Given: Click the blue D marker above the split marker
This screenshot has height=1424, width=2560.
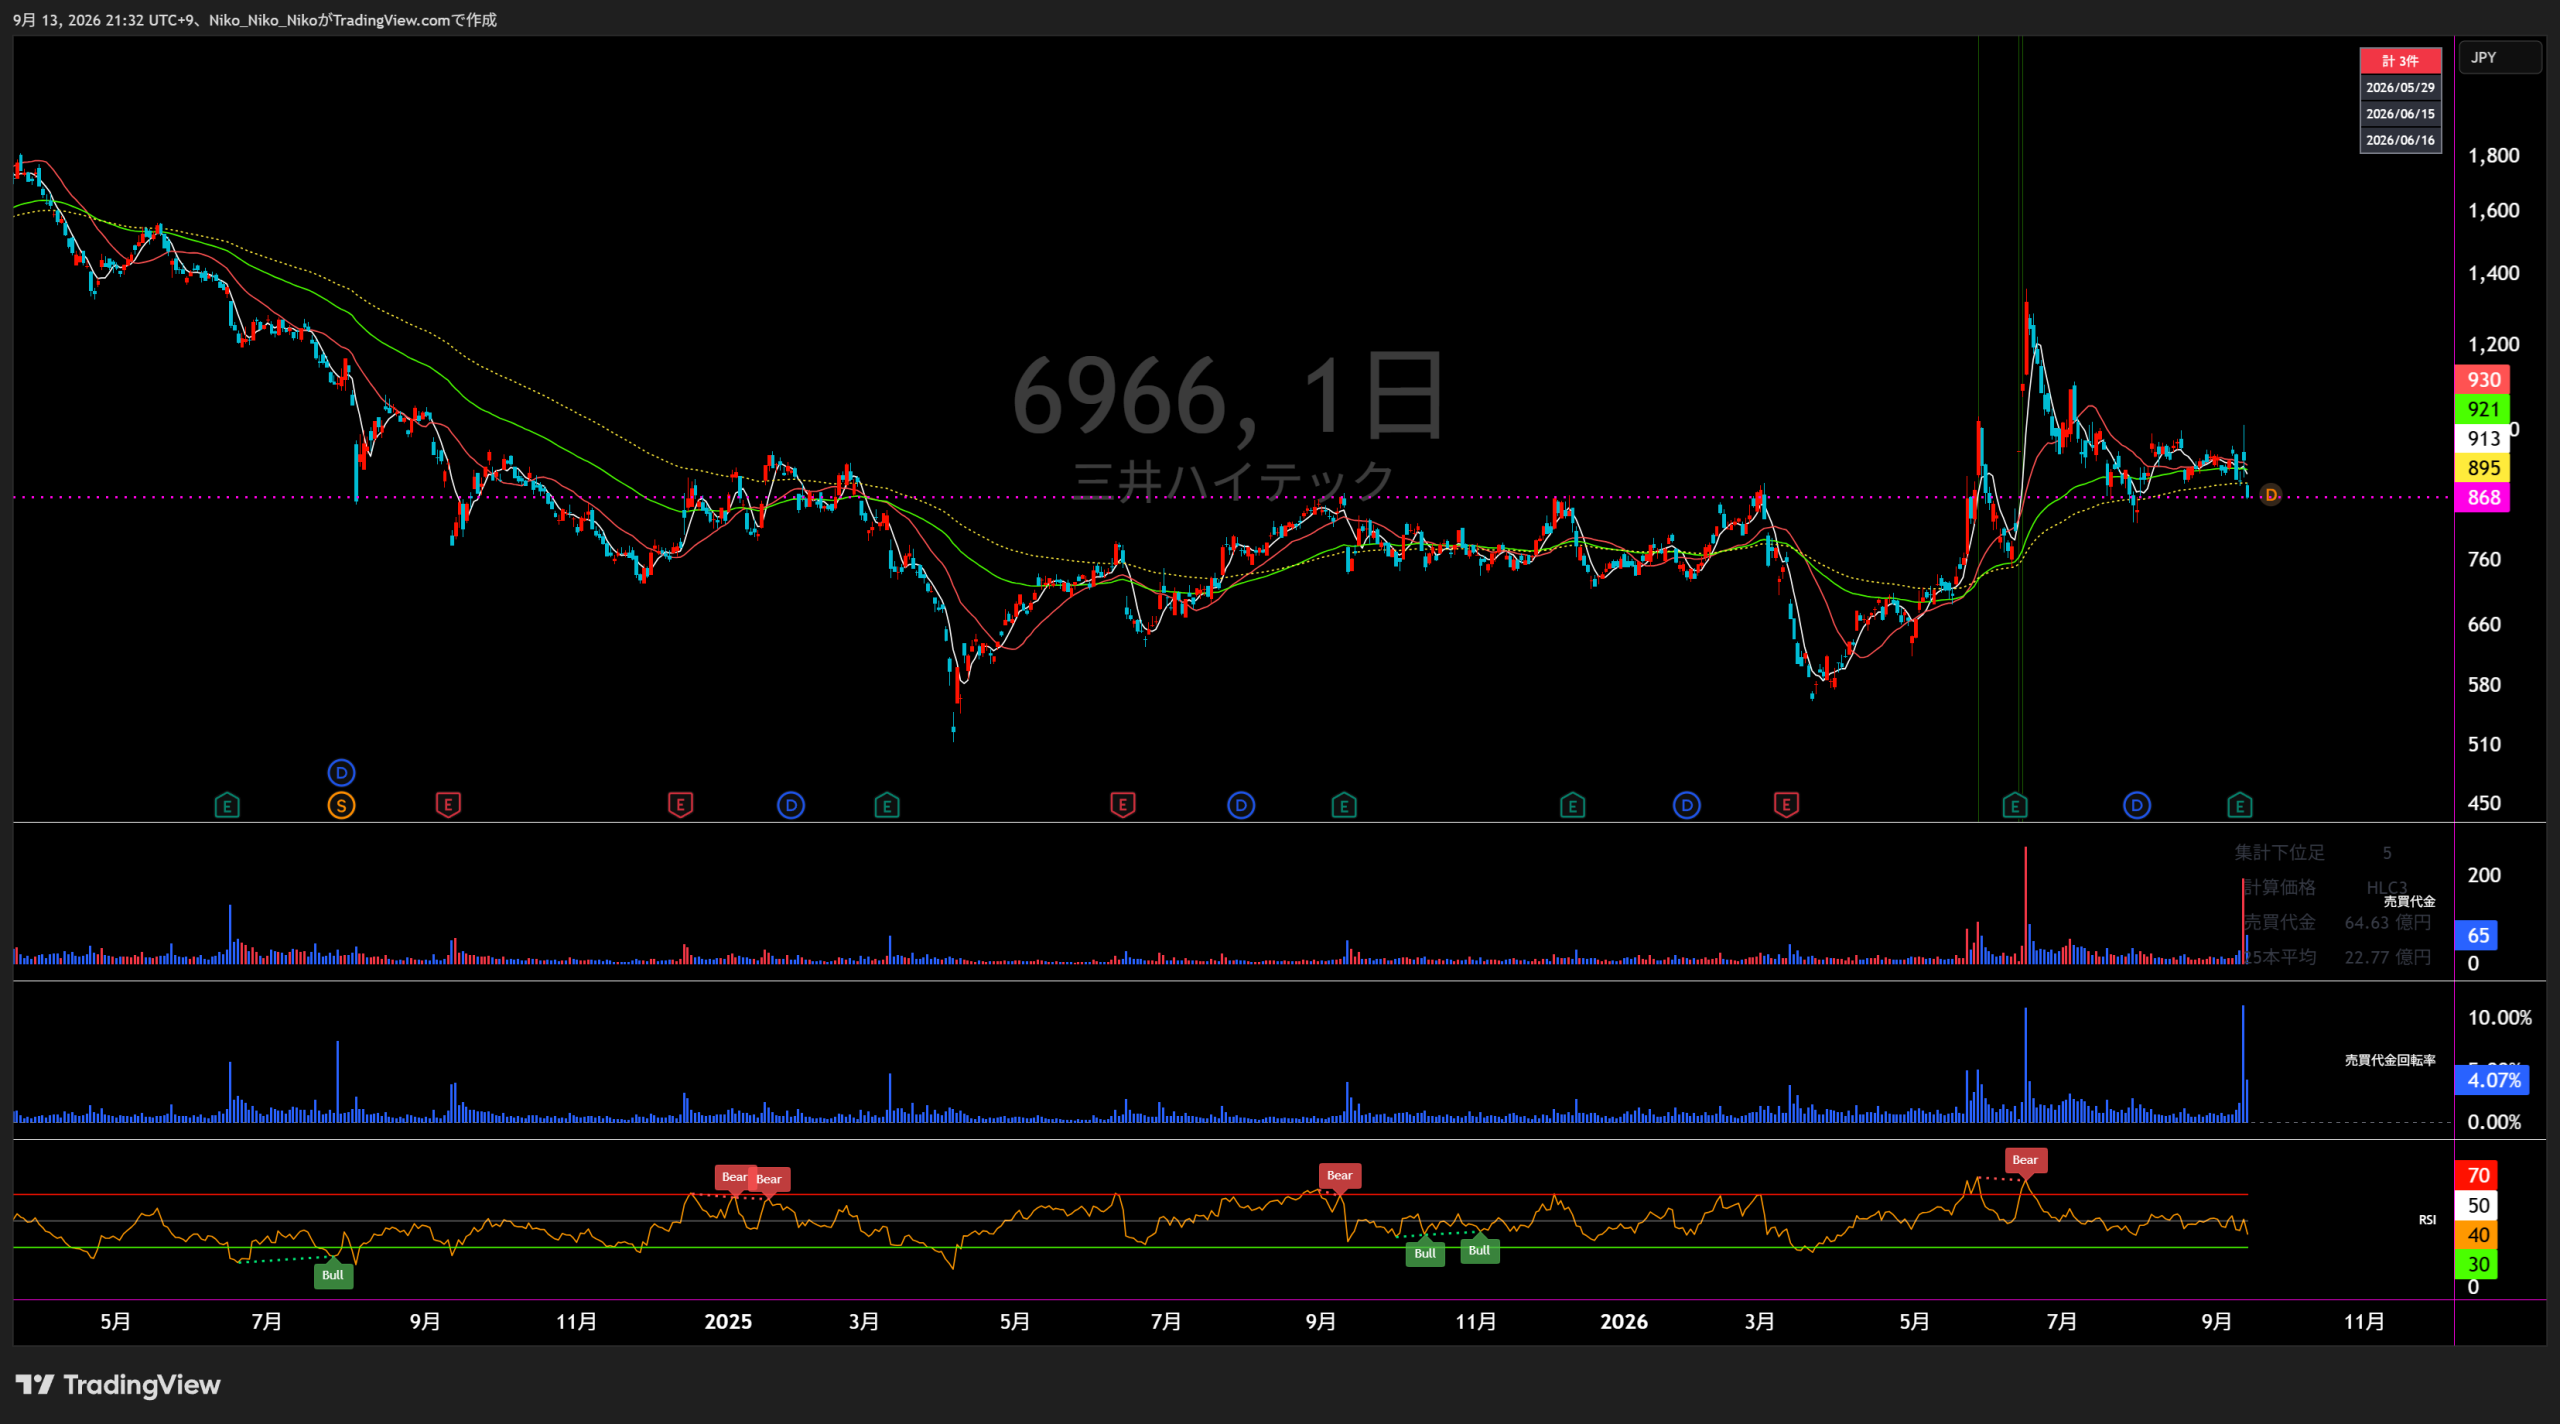Looking at the screenshot, I should [341, 773].
